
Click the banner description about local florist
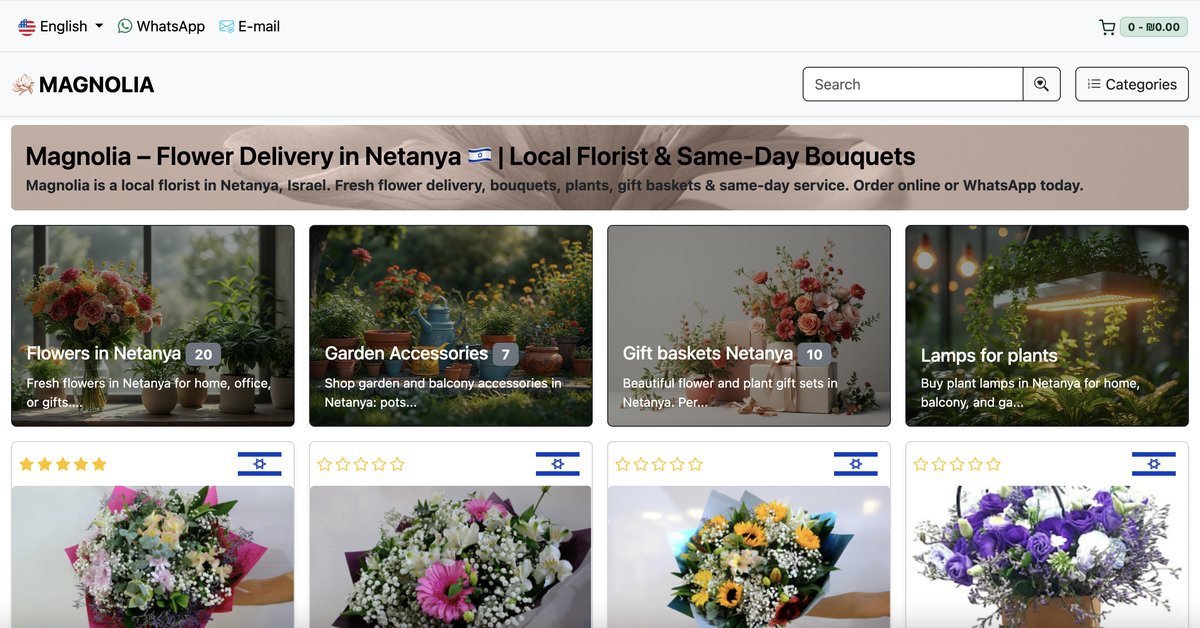[554, 185]
